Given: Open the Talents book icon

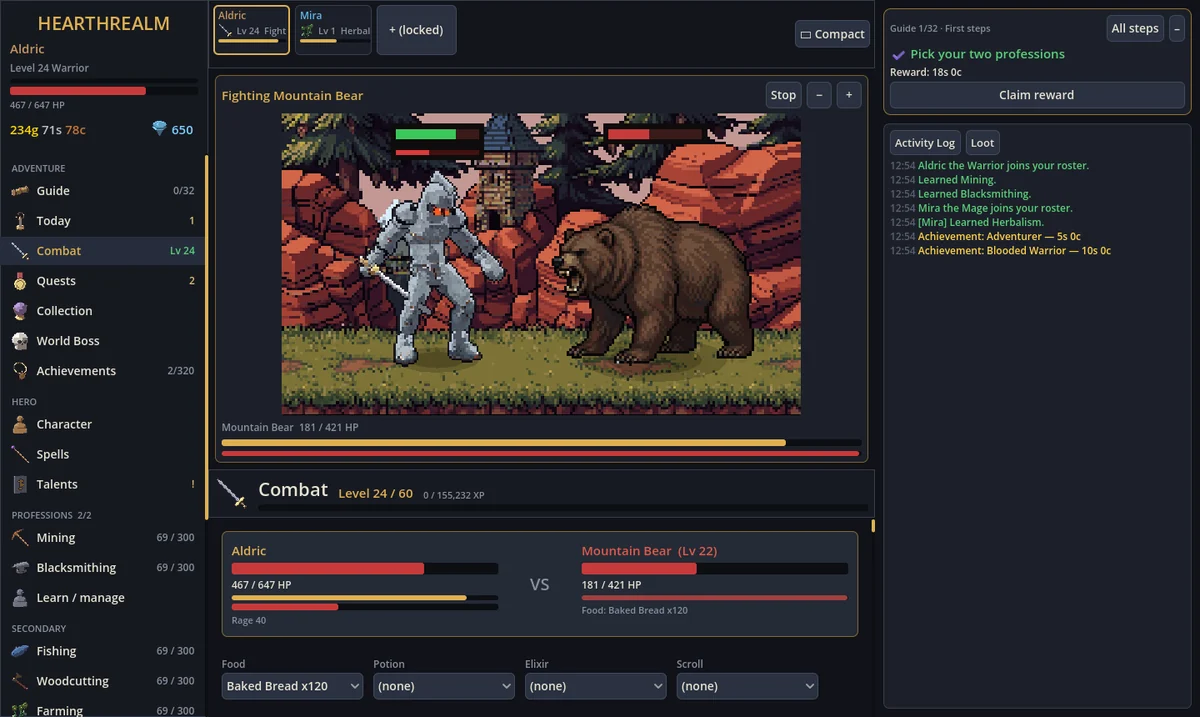Looking at the screenshot, I should coord(20,485).
